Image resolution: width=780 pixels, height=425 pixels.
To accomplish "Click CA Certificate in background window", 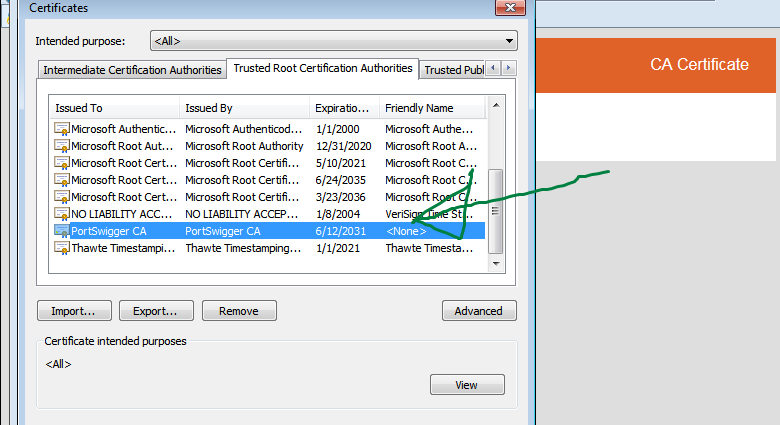I will pyautogui.click(x=699, y=64).
